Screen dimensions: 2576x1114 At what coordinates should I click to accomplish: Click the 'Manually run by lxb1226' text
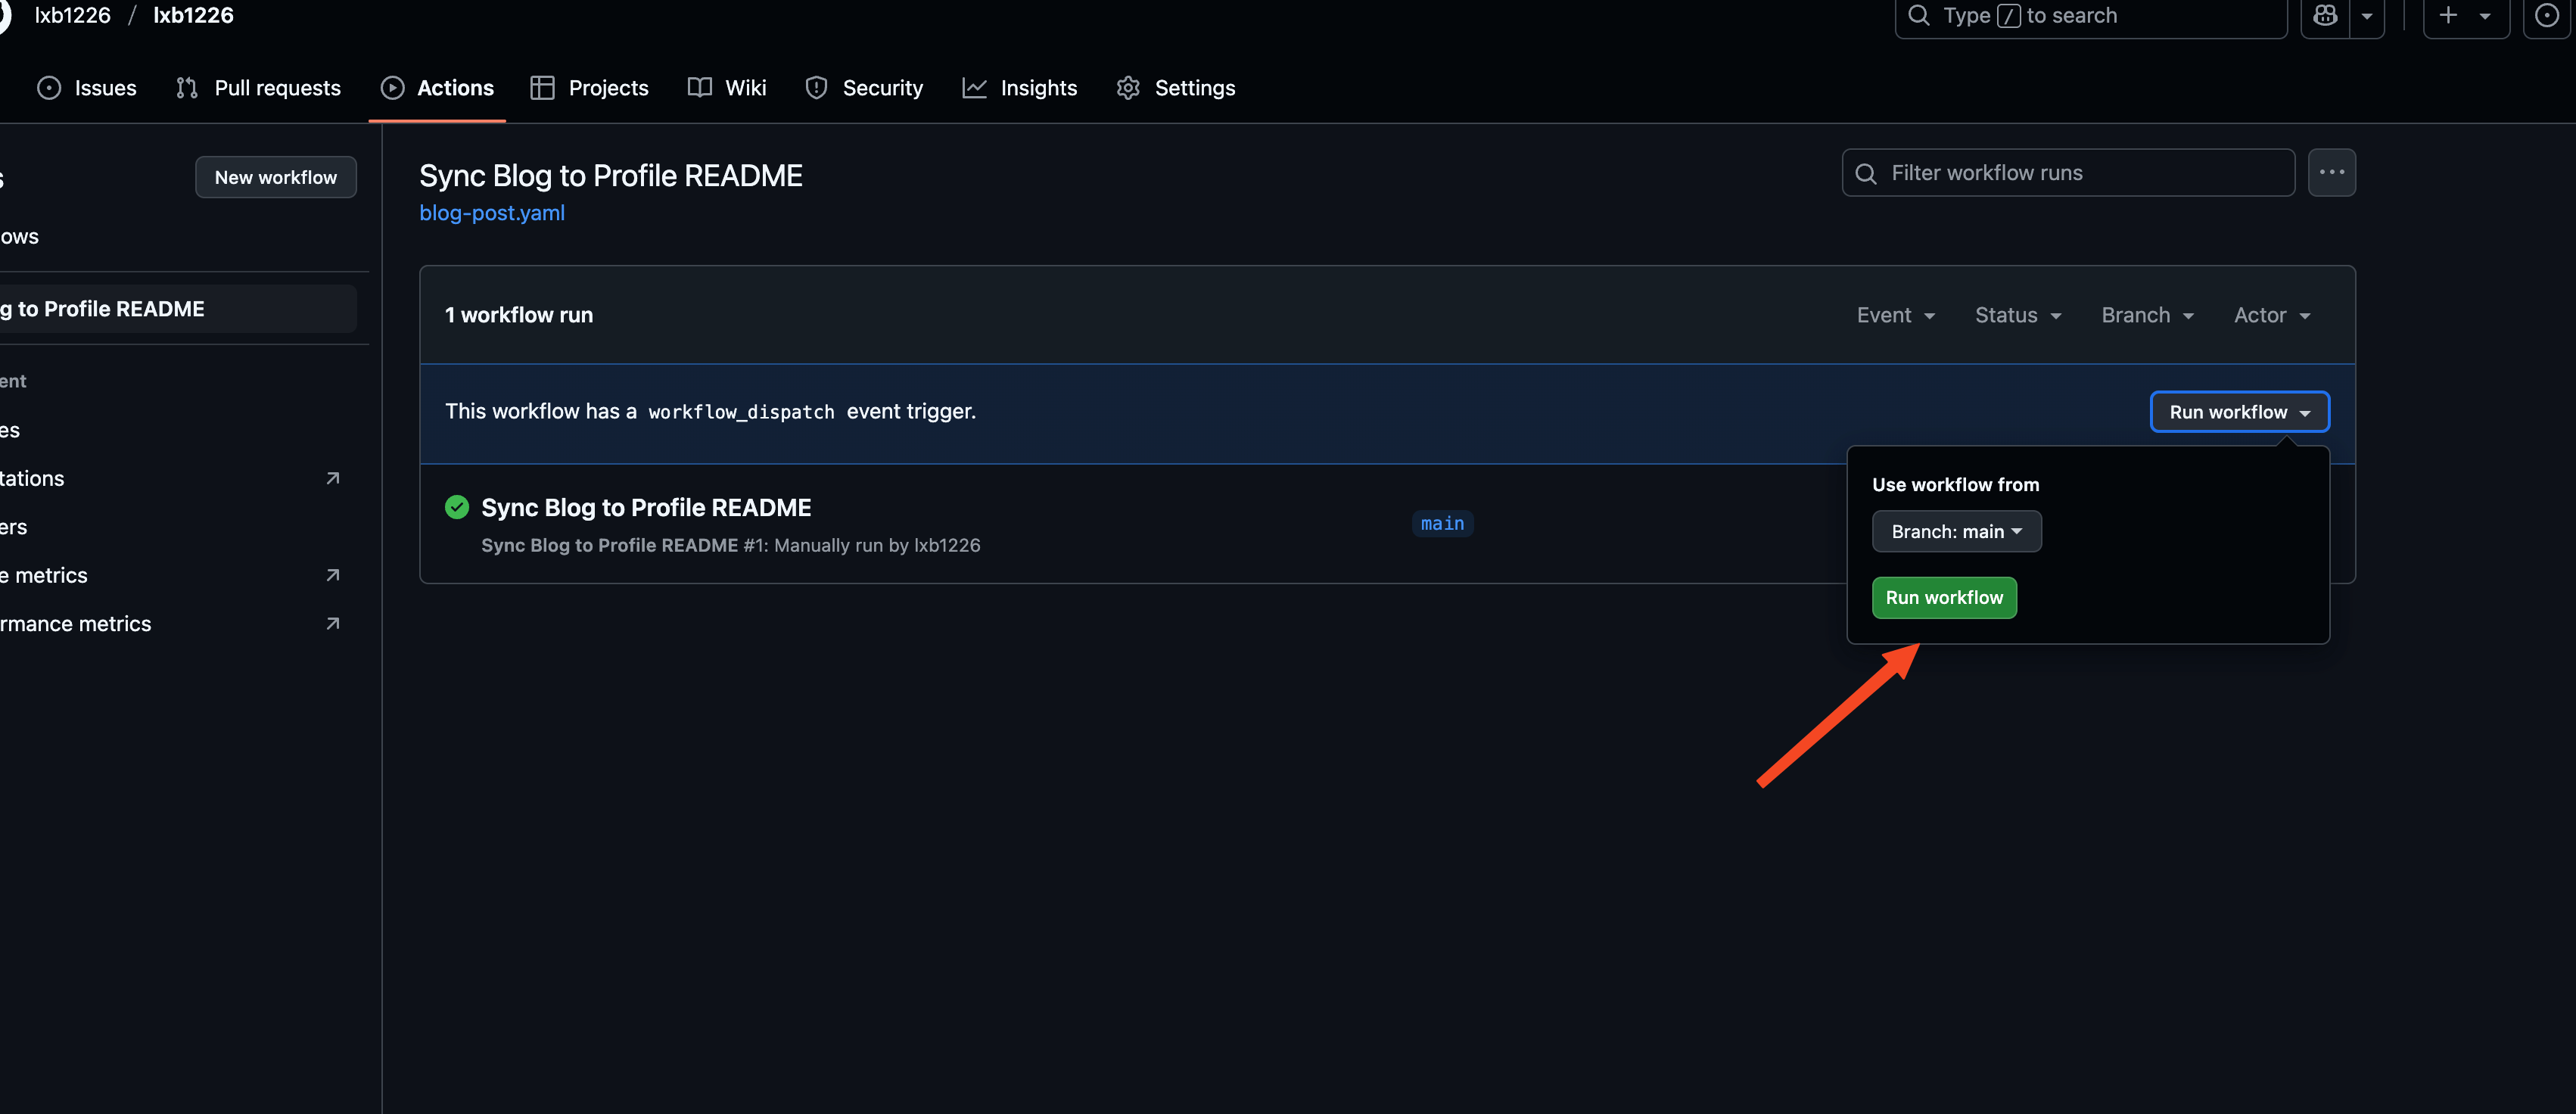877,546
